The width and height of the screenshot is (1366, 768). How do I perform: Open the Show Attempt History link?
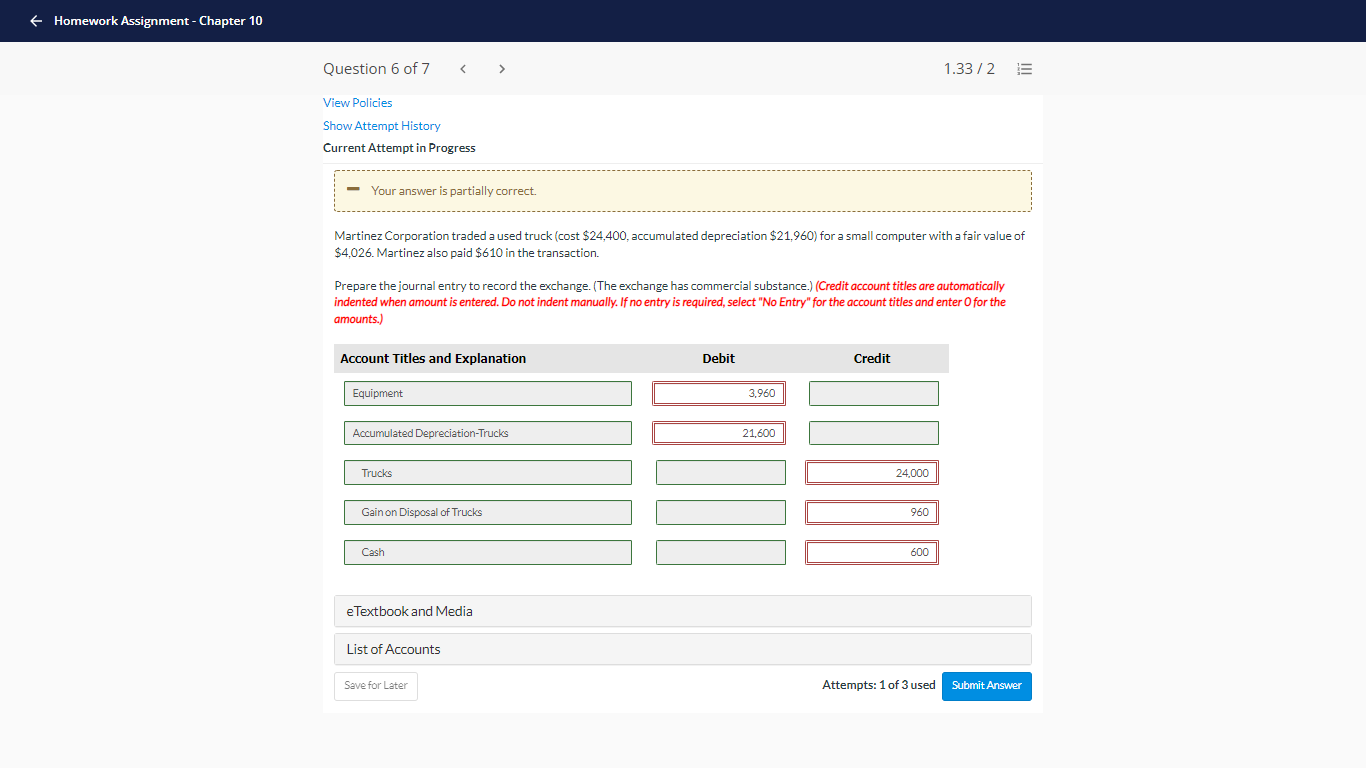pos(382,126)
